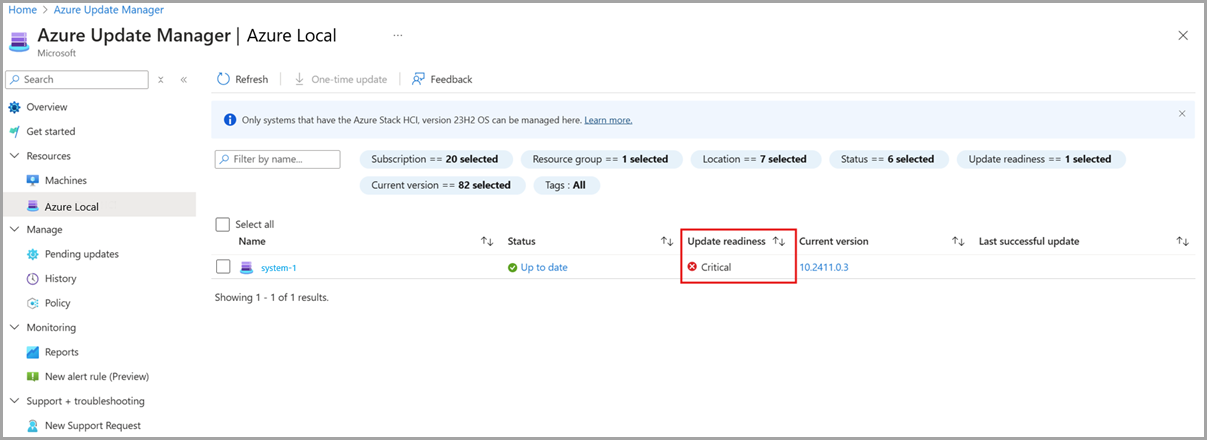Open Reports under Monitoring
Image resolution: width=1207 pixels, height=440 pixels.
tap(61, 352)
